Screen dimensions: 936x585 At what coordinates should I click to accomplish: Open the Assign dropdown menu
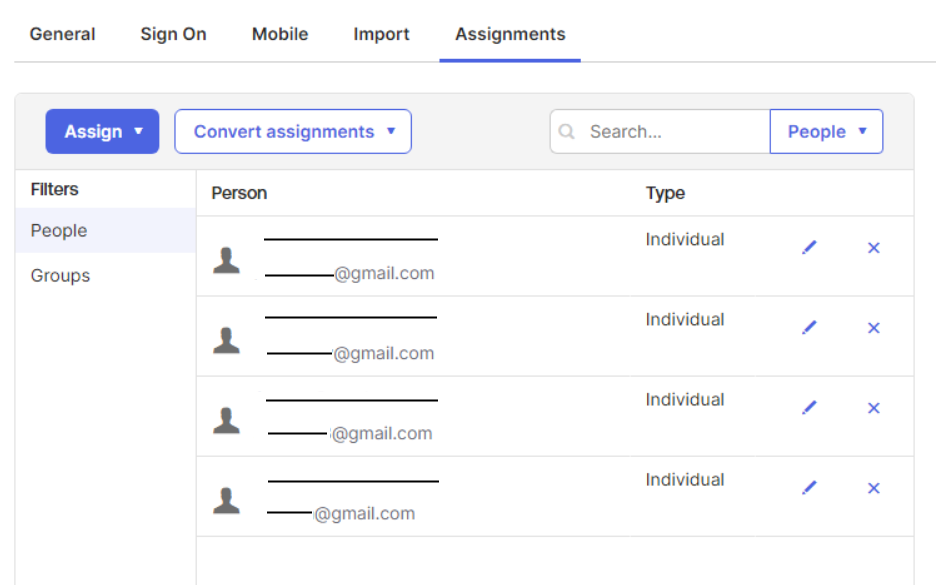(x=102, y=131)
